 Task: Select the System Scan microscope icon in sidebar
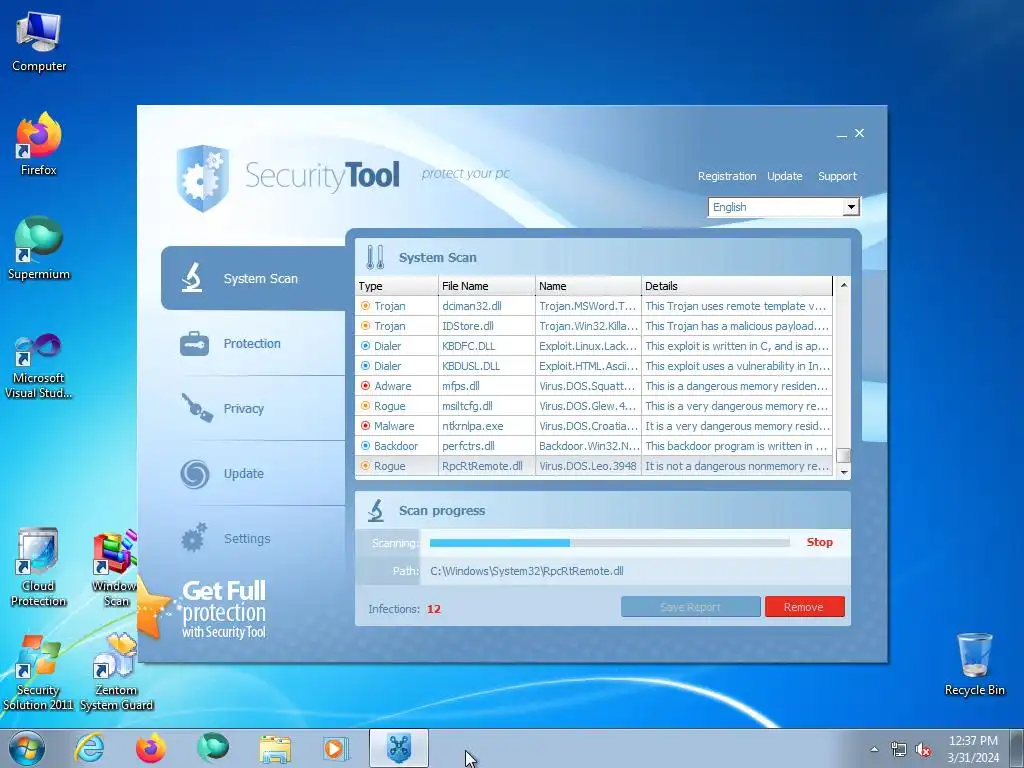pyautogui.click(x=191, y=278)
